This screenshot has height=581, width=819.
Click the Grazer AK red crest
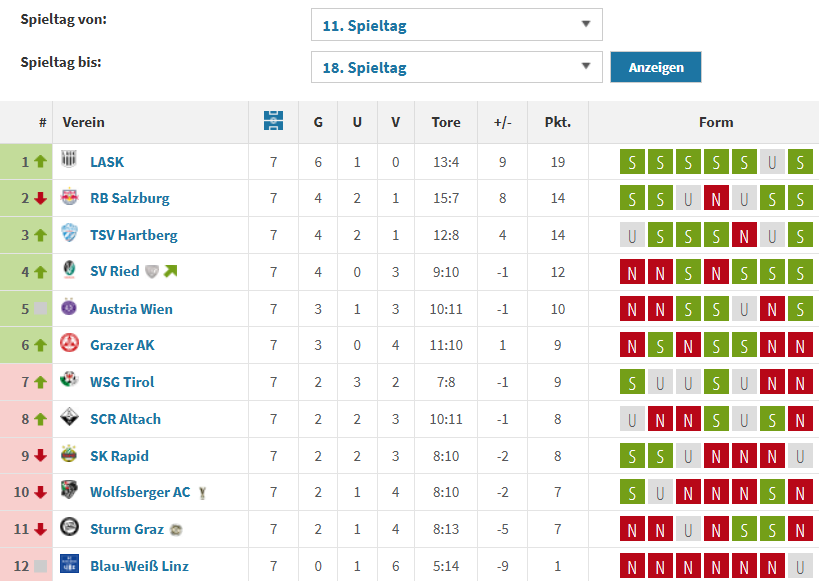pos(70,345)
